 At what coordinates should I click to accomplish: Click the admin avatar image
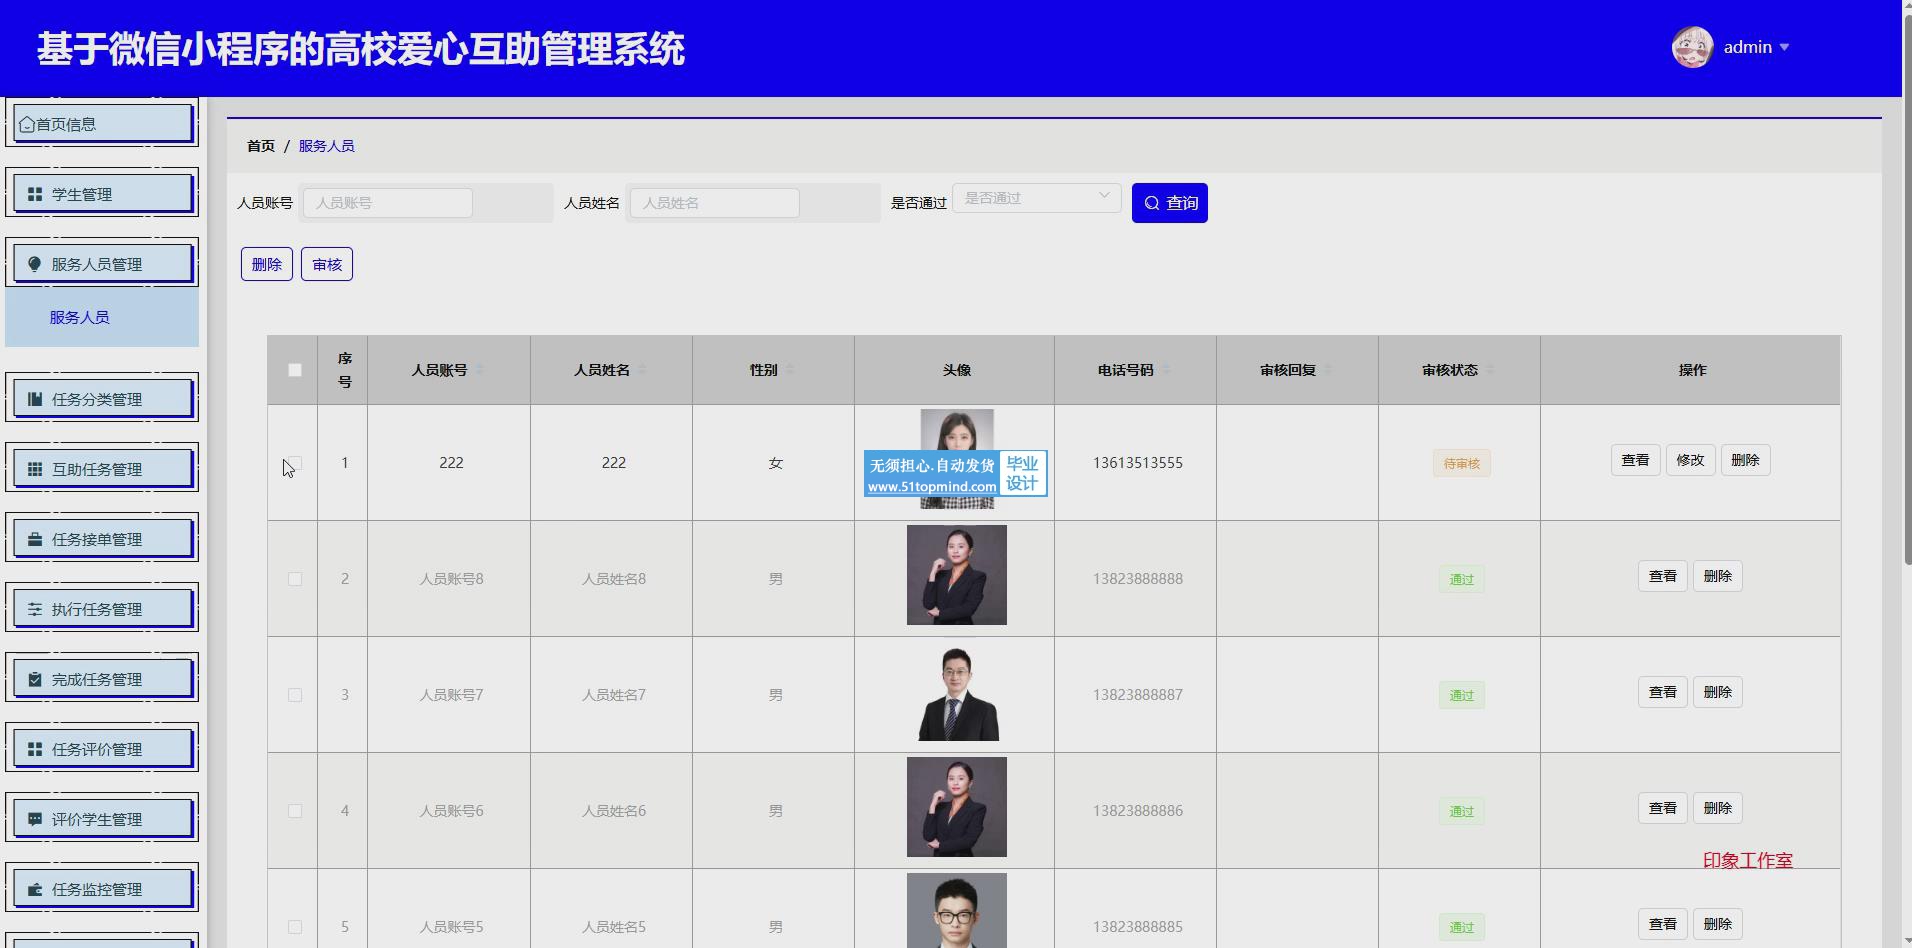pos(1692,47)
